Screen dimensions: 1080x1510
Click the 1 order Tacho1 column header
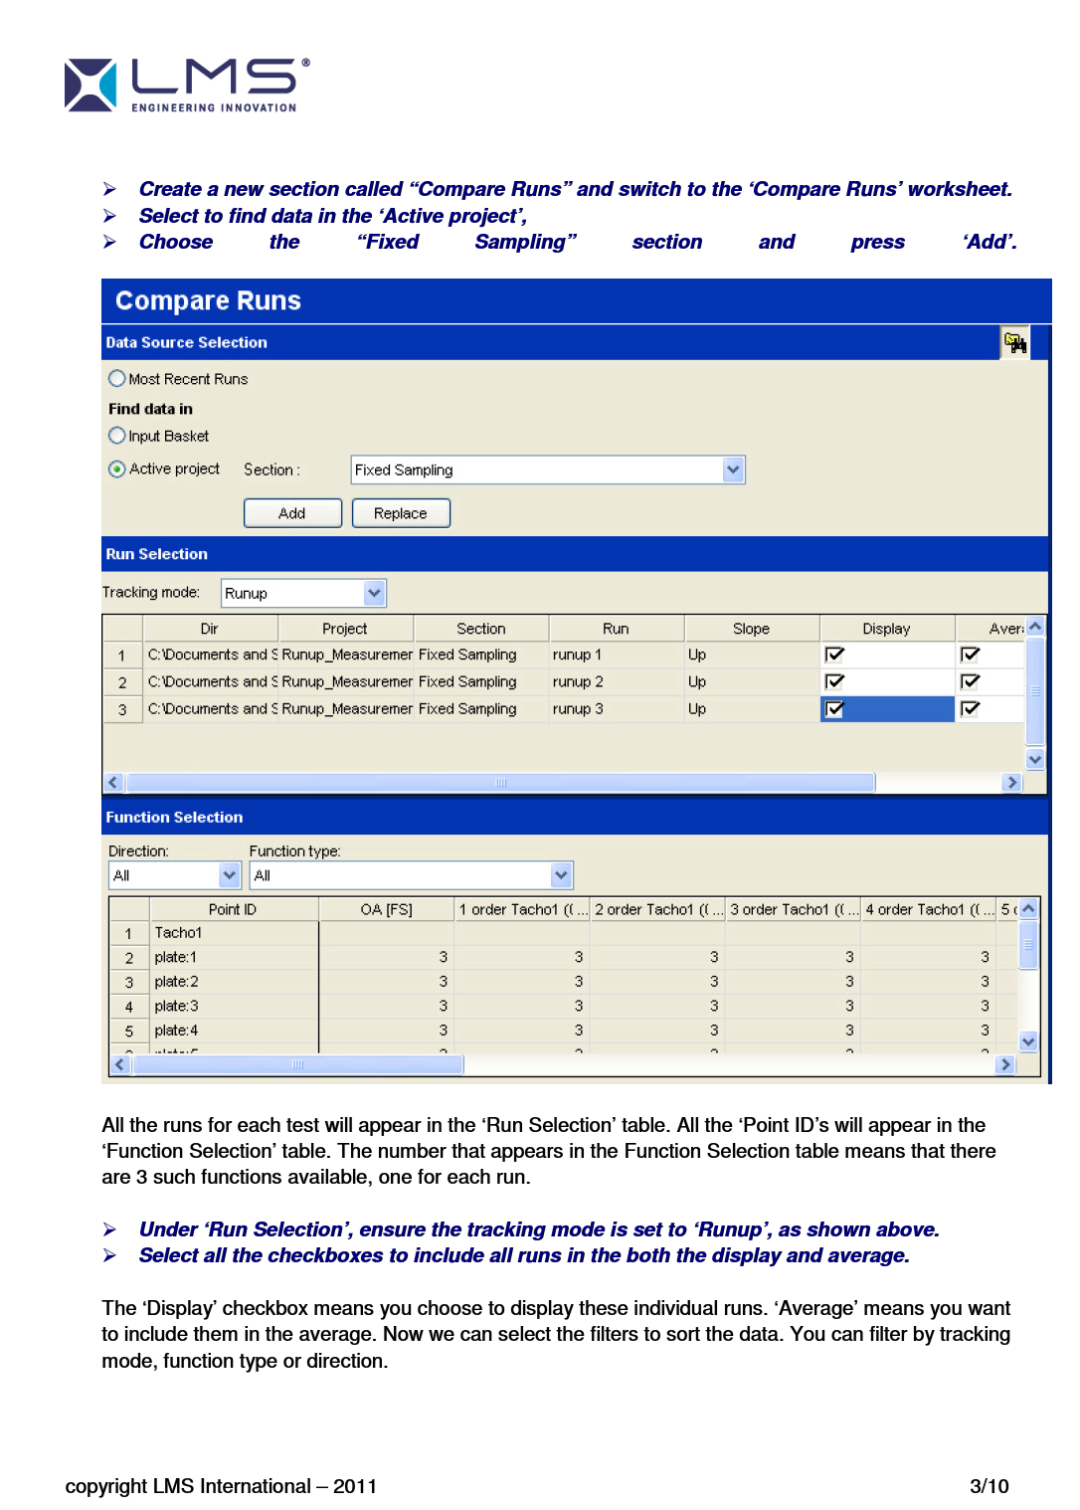click(523, 910)
